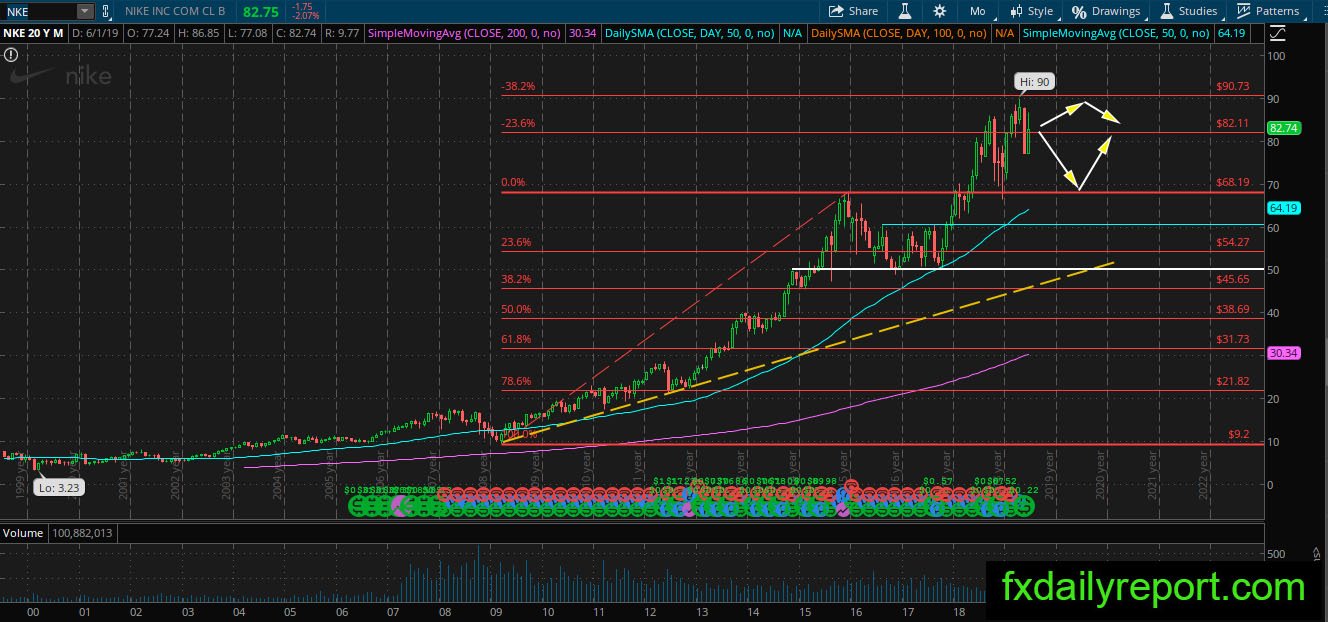Click the Hi: 90 price bubble
Screen dimensions: 1328x622
pyautogui.click(x=1035, y=82)
